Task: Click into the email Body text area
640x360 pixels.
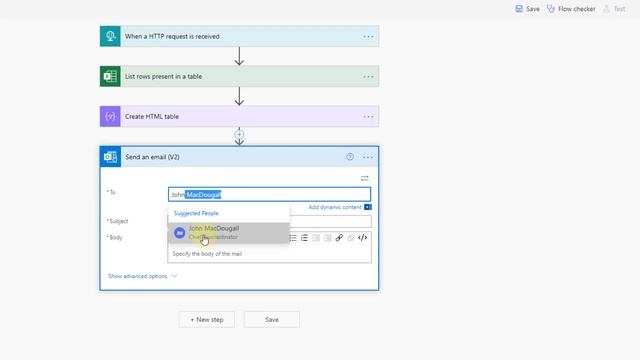Action: (x=269, y=254)
